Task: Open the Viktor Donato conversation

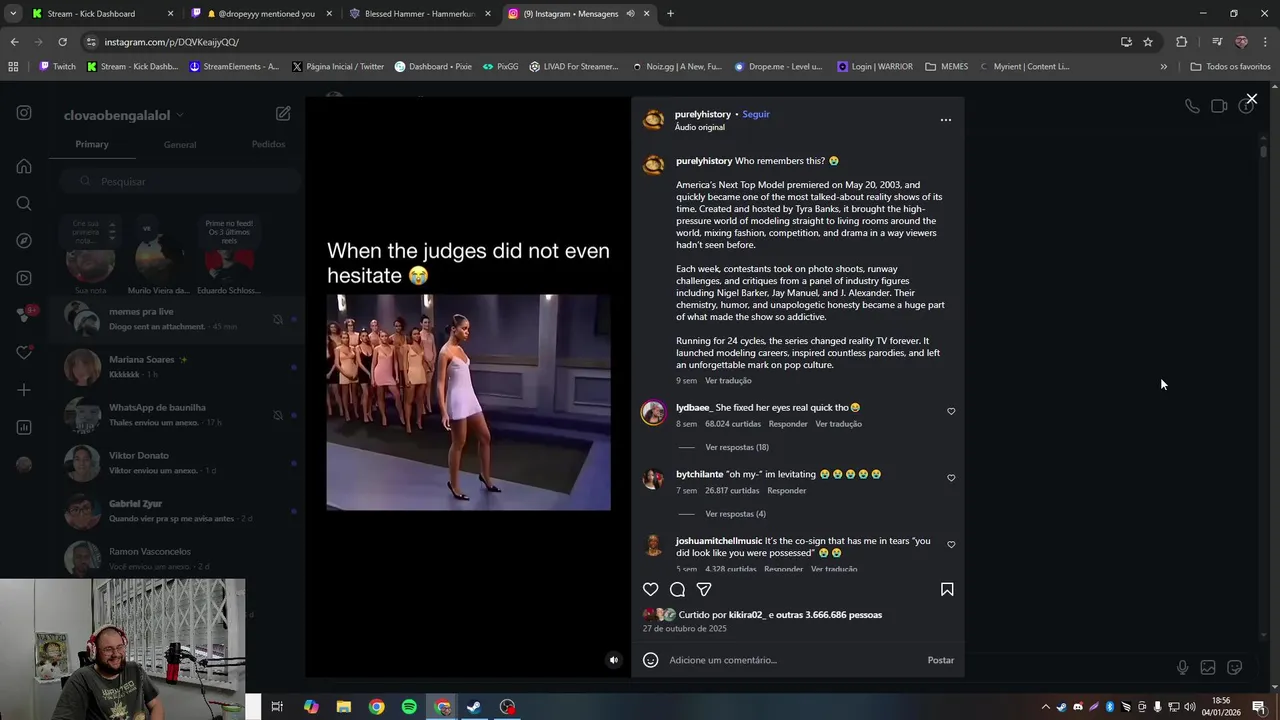Action: click(176, 463)
